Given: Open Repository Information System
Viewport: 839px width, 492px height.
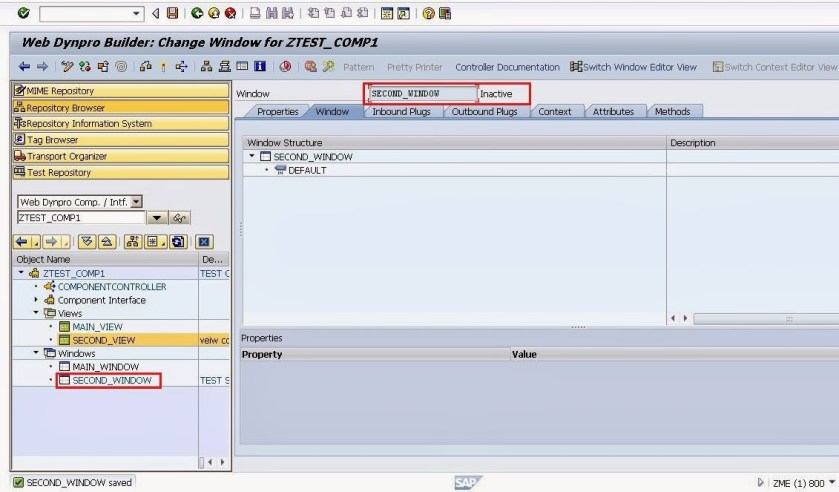Looking at the screenshot, I should click(121, 123).
